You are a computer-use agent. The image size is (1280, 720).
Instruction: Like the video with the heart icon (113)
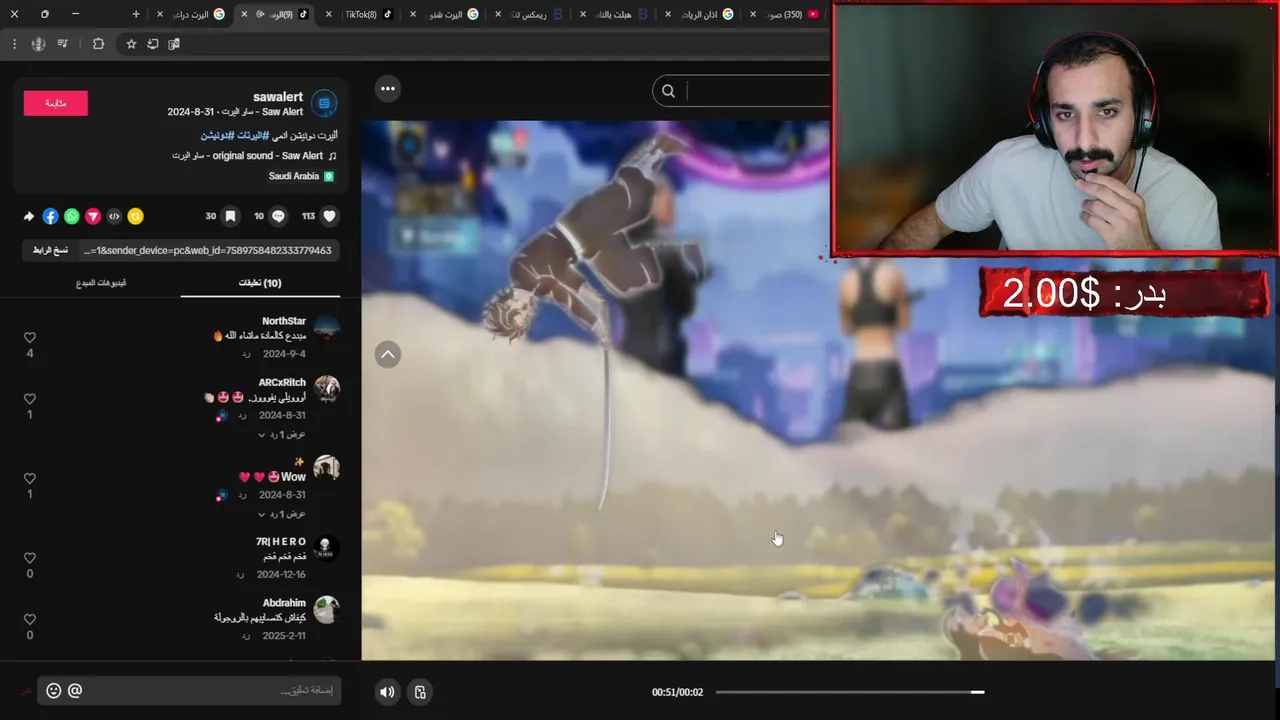(329, 216)
